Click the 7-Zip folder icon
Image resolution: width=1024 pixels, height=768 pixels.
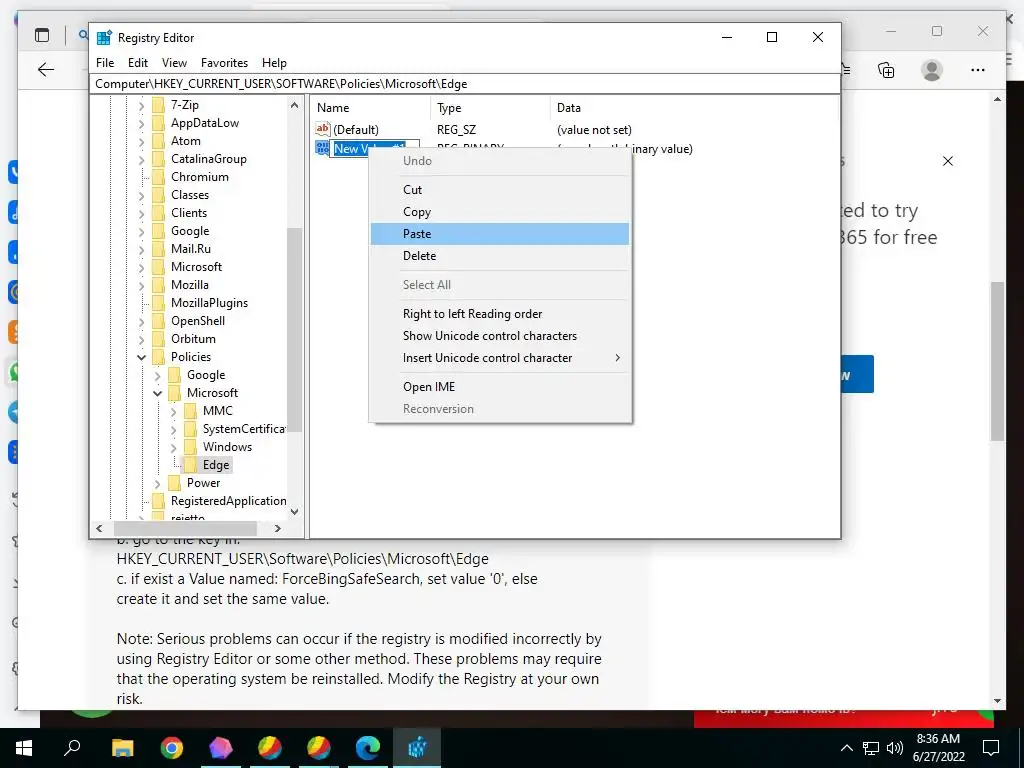159,105
